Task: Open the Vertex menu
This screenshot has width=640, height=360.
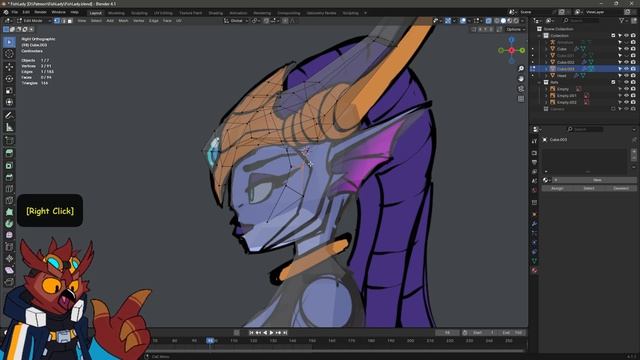Action: pos(138,20)
